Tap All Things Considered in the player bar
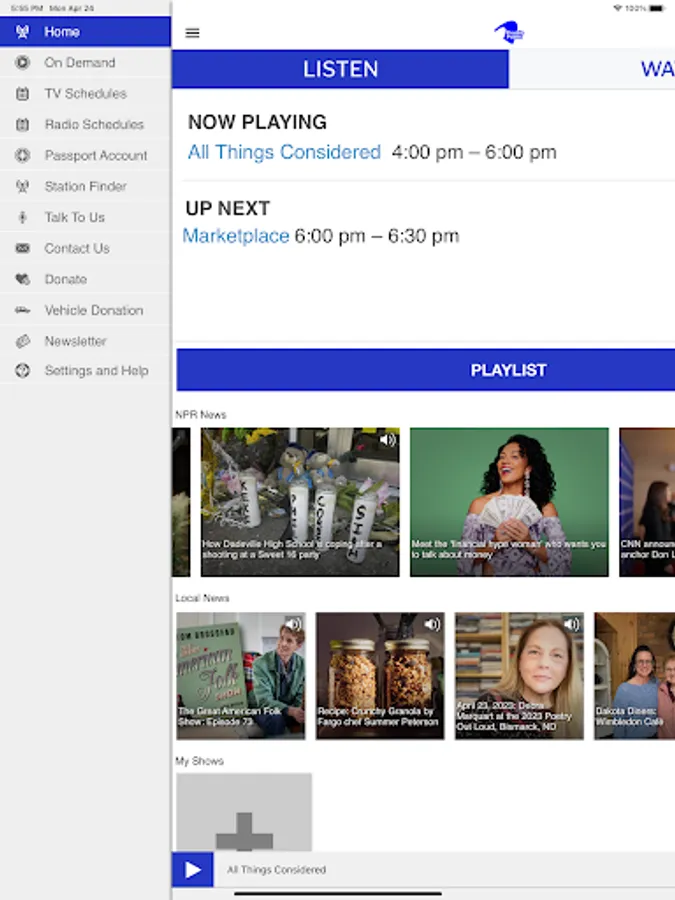Viewport: 675px width, 900px height. click(277, 870)
